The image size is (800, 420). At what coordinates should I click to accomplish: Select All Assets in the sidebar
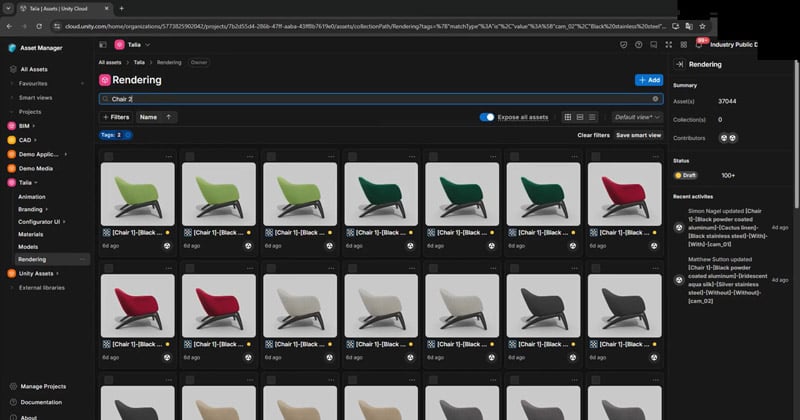click(34, 69)
